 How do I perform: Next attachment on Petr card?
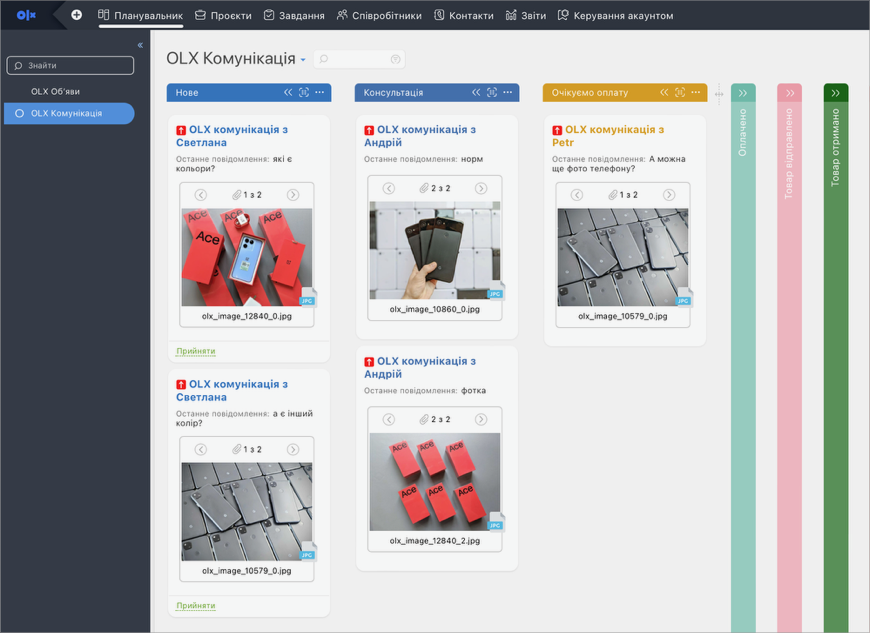(x=669, y=195)
